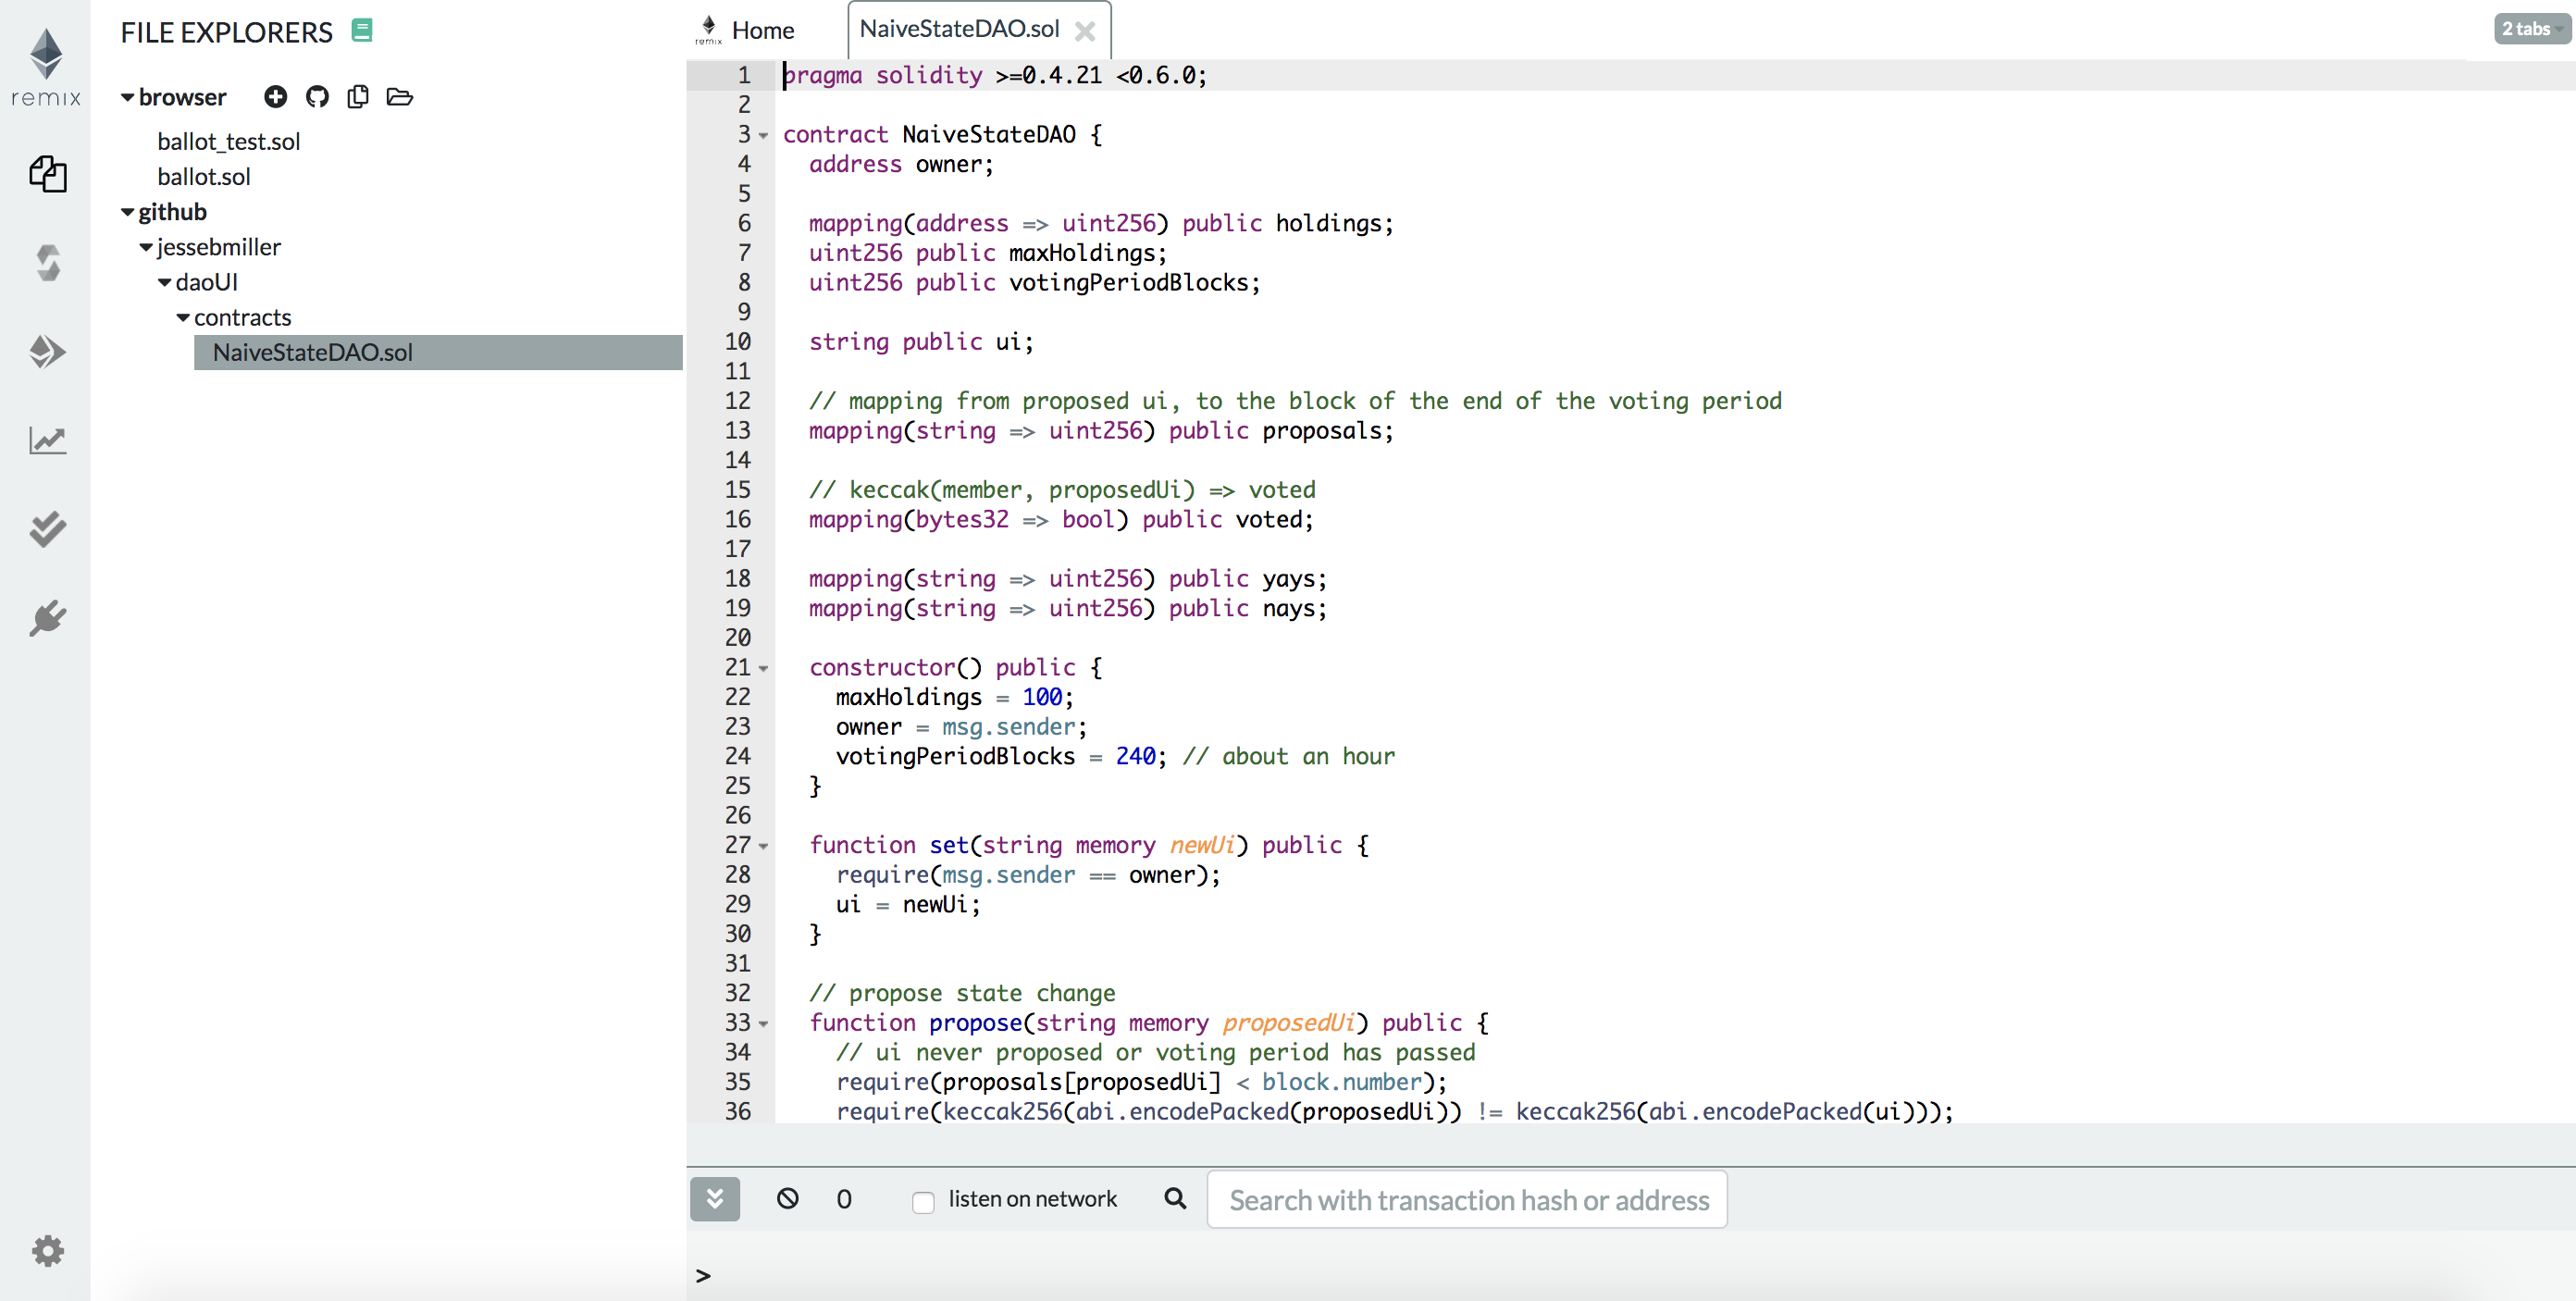Create new file with the plus icon
The image size is (2576, 1301).
coord(275,97)
